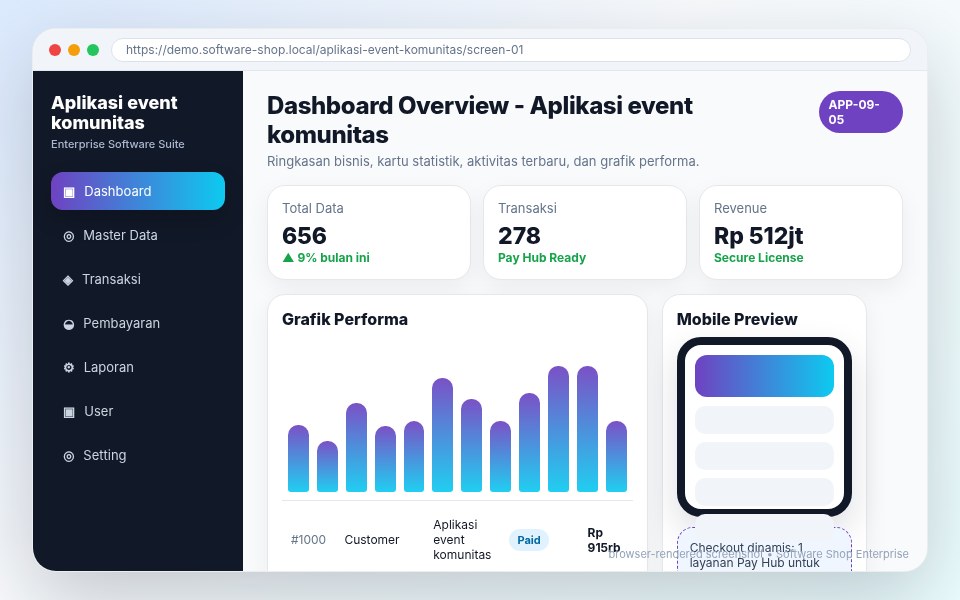Go to Master Data section

[138, 235]
